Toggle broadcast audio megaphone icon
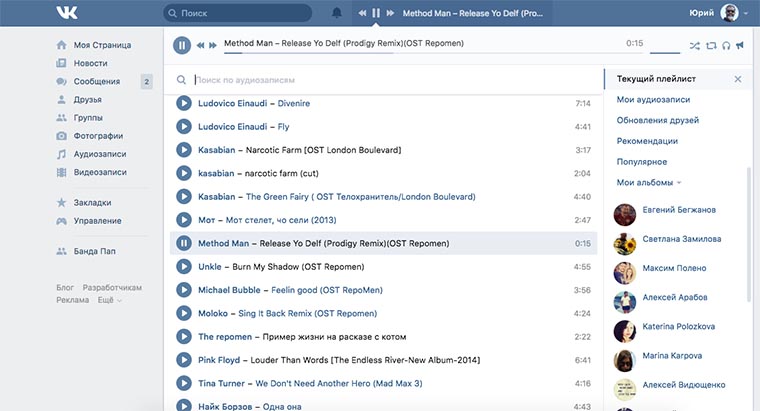Screen dimensions: 760x411 pos(740,45)
